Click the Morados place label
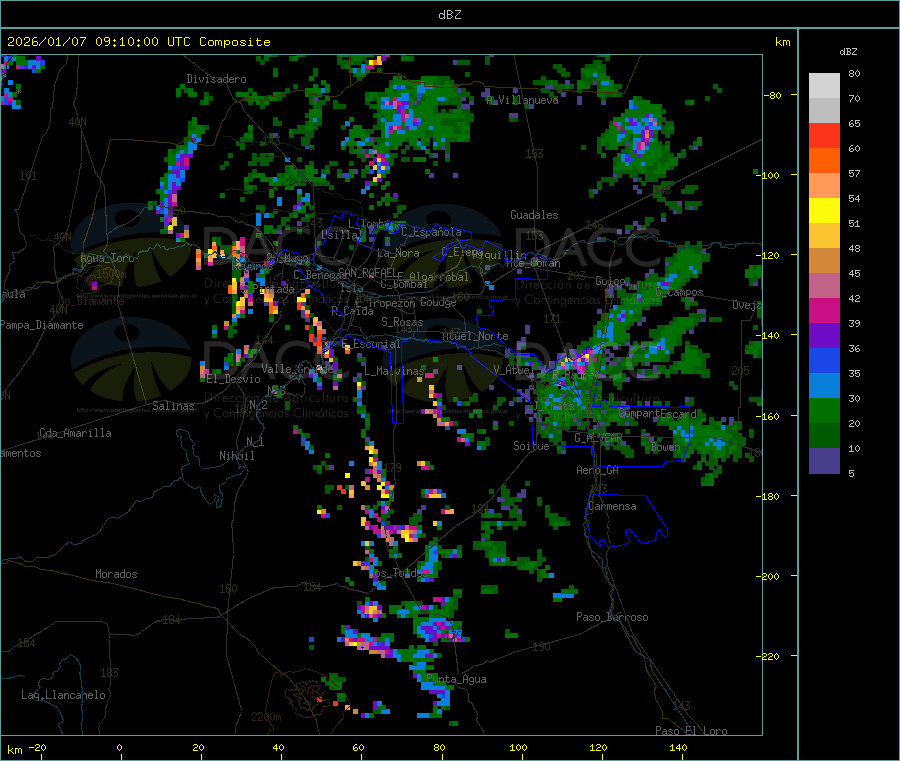 coord(117,574)
